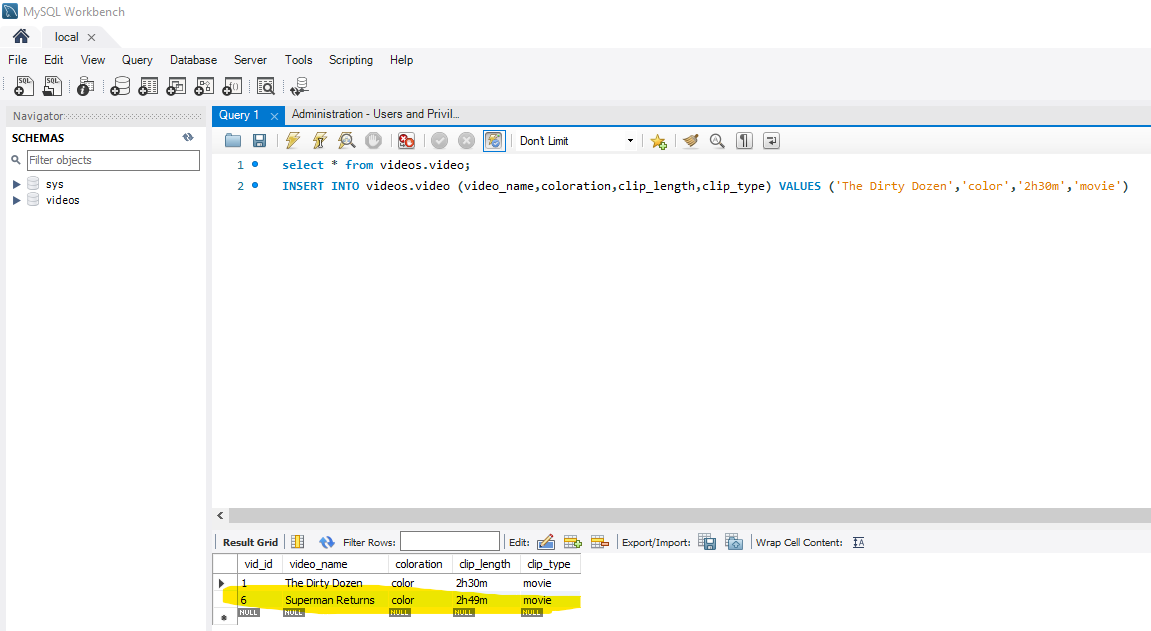Open the View menu
Viewport: 1151px width, 631px height.
click(x=92, y=60)
